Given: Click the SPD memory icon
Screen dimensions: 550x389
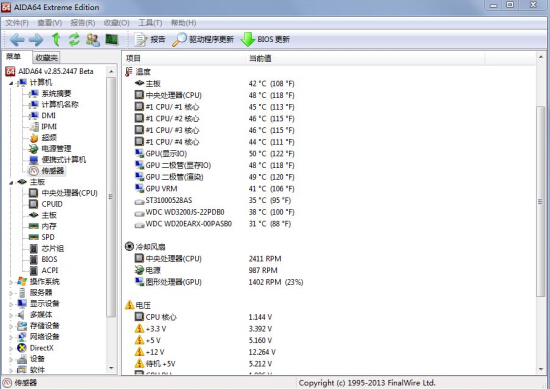Looking at the screenshot, I should point(33,237).
